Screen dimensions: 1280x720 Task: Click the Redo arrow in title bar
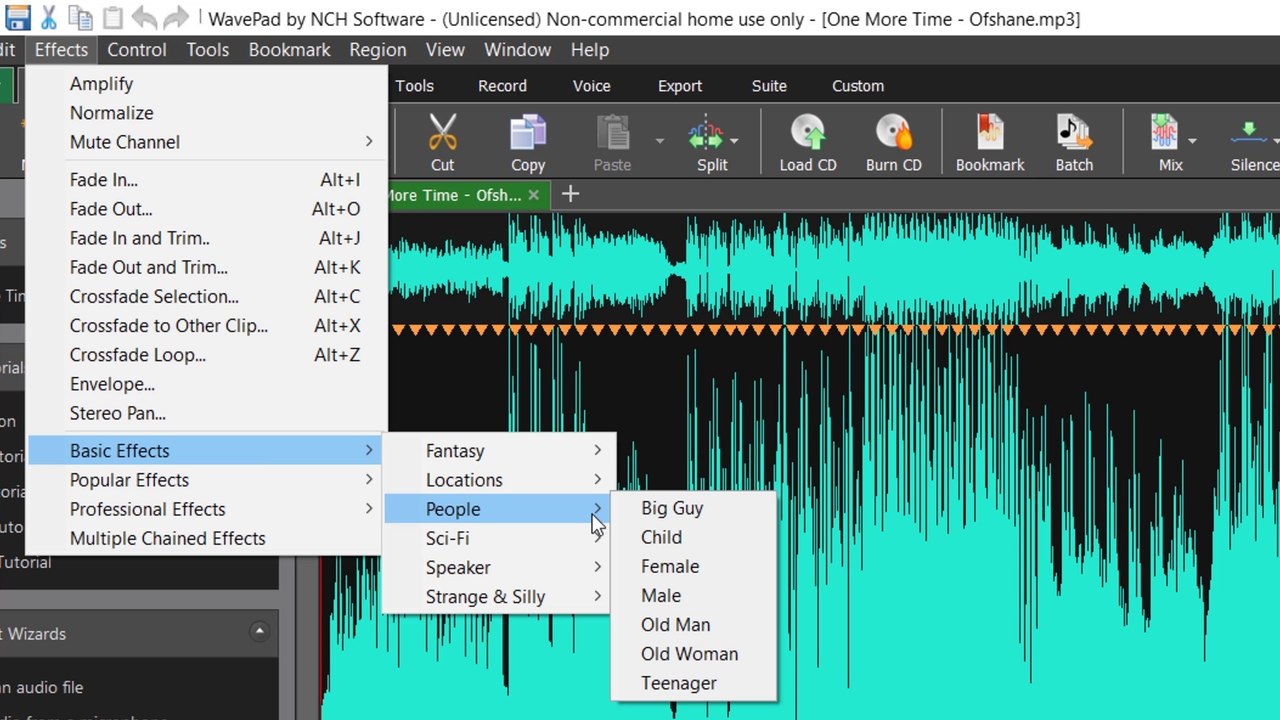click(176, 18)
